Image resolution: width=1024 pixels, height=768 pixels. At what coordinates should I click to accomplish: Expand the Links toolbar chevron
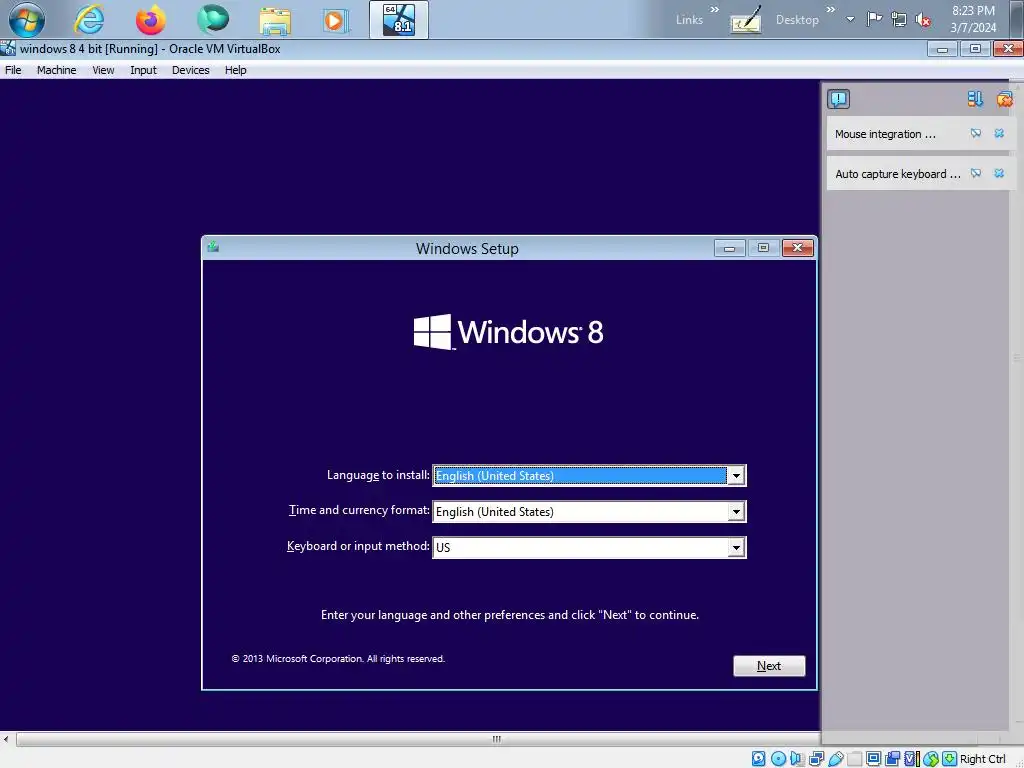[714, 9]
